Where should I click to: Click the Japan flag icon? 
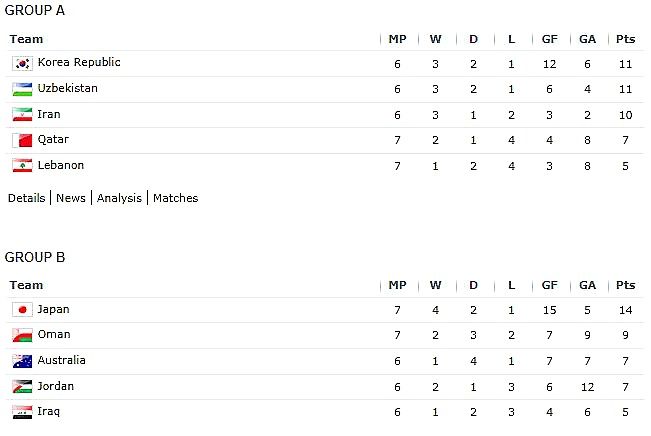pyautogui.click(x=22, y=310)
